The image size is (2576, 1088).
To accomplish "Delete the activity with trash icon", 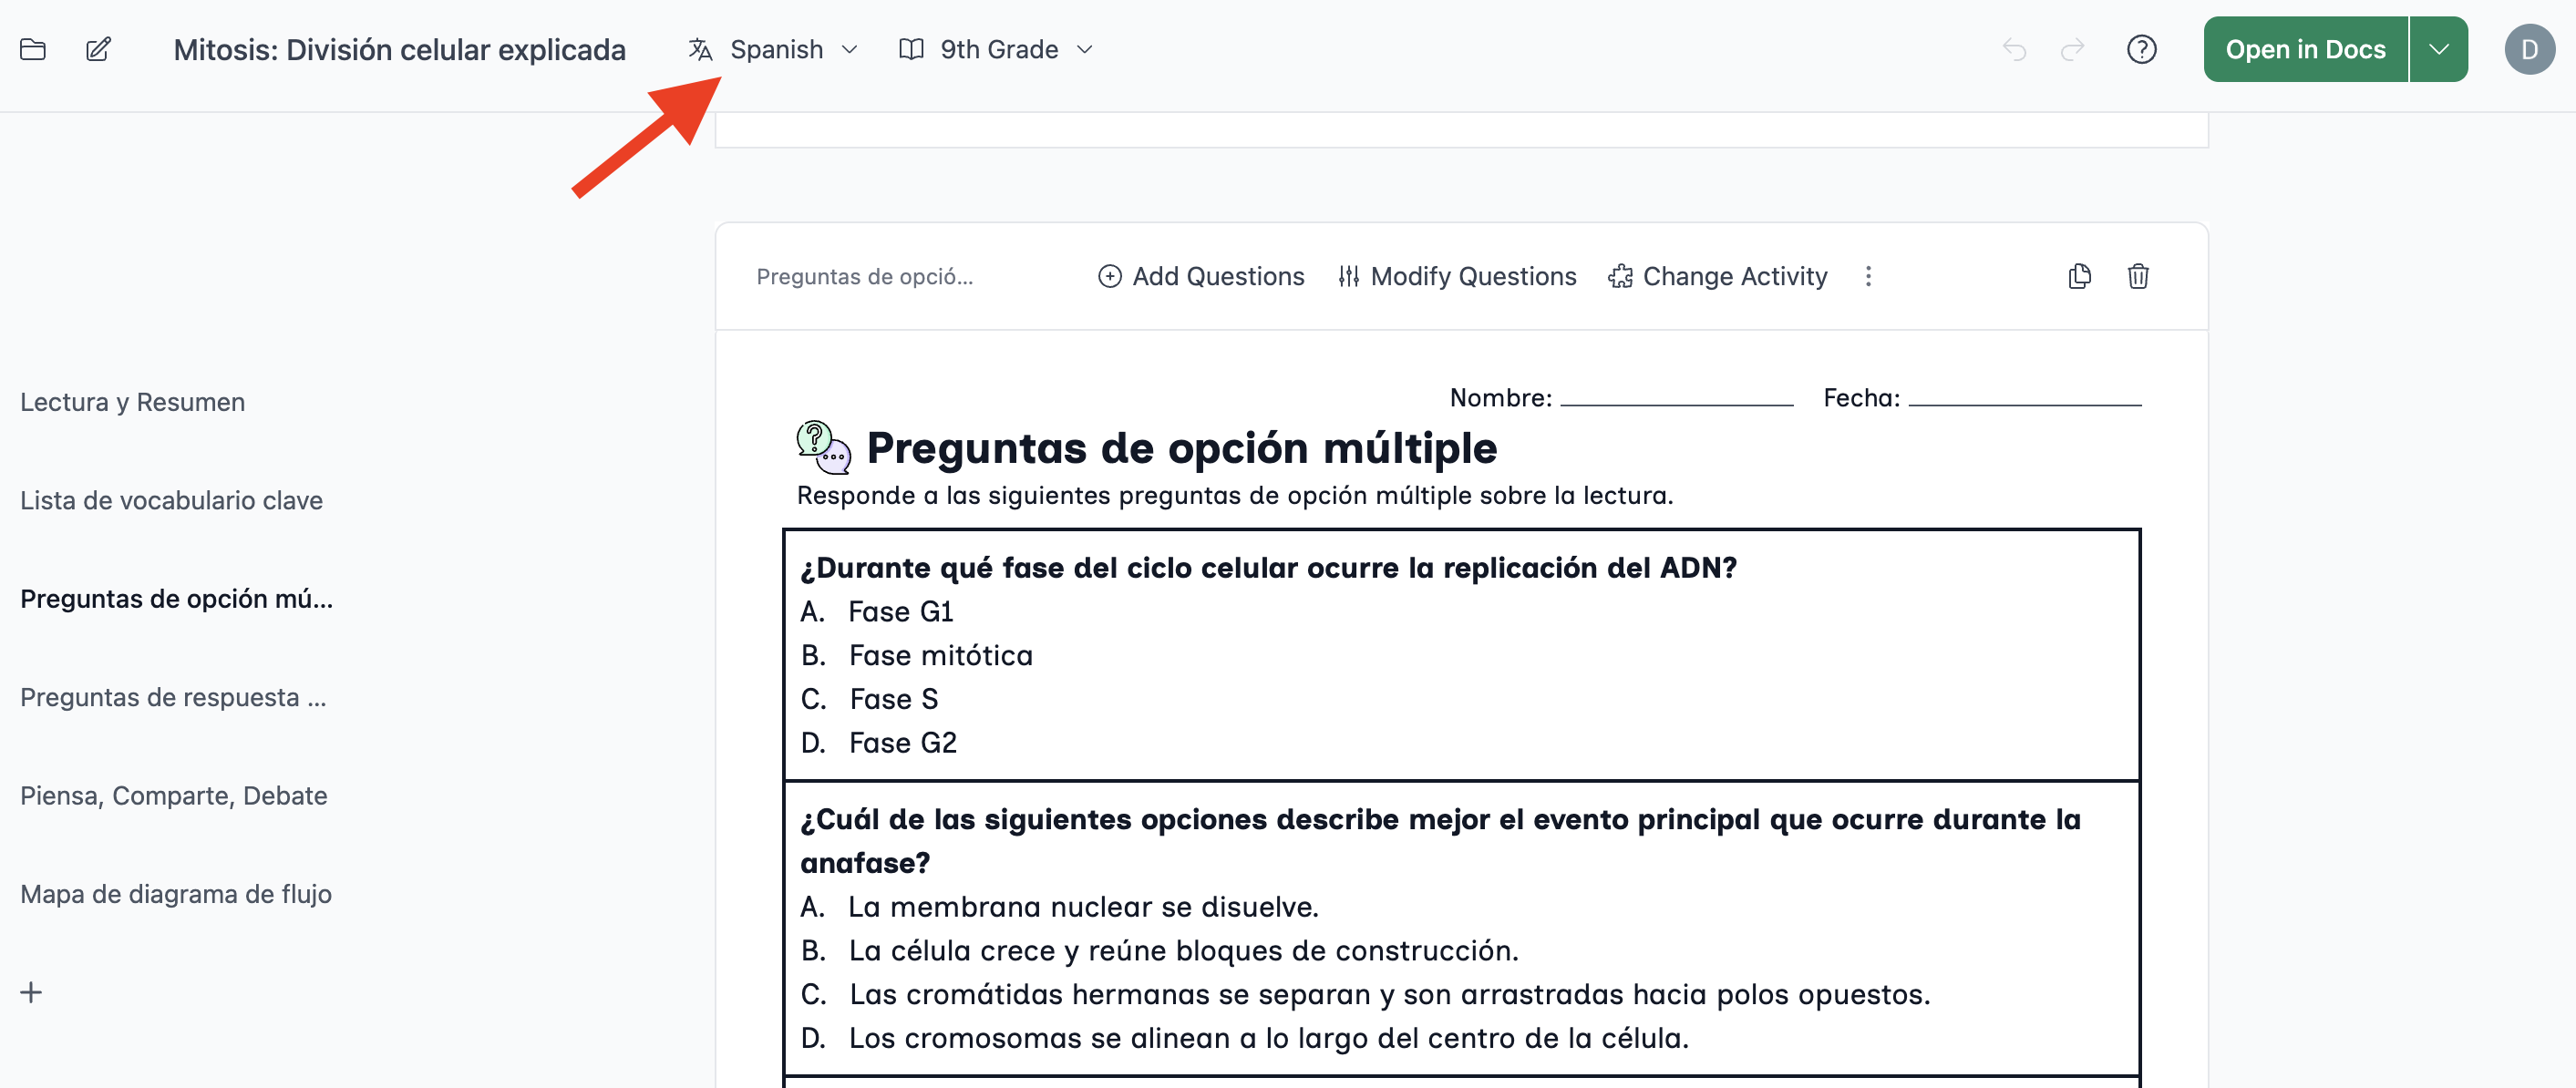I will click(x=2138, y=276).
